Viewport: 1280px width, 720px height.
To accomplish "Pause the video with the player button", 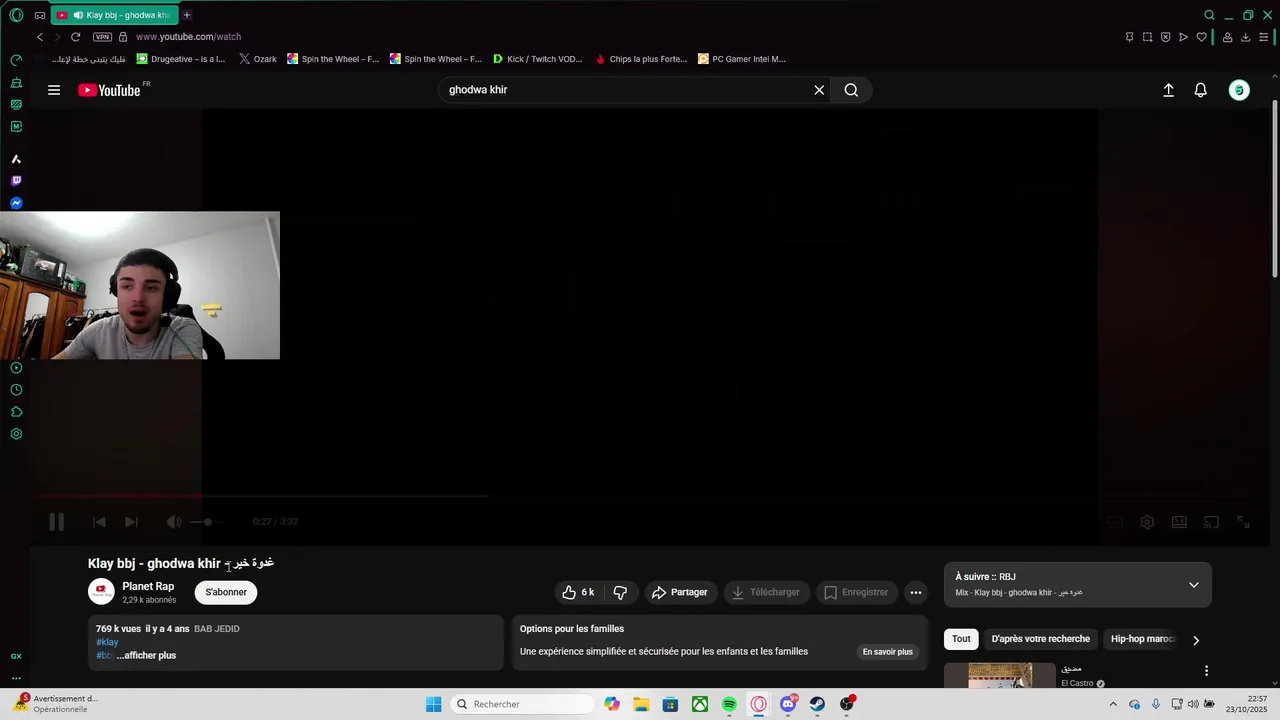I will (x=57, y=521).
